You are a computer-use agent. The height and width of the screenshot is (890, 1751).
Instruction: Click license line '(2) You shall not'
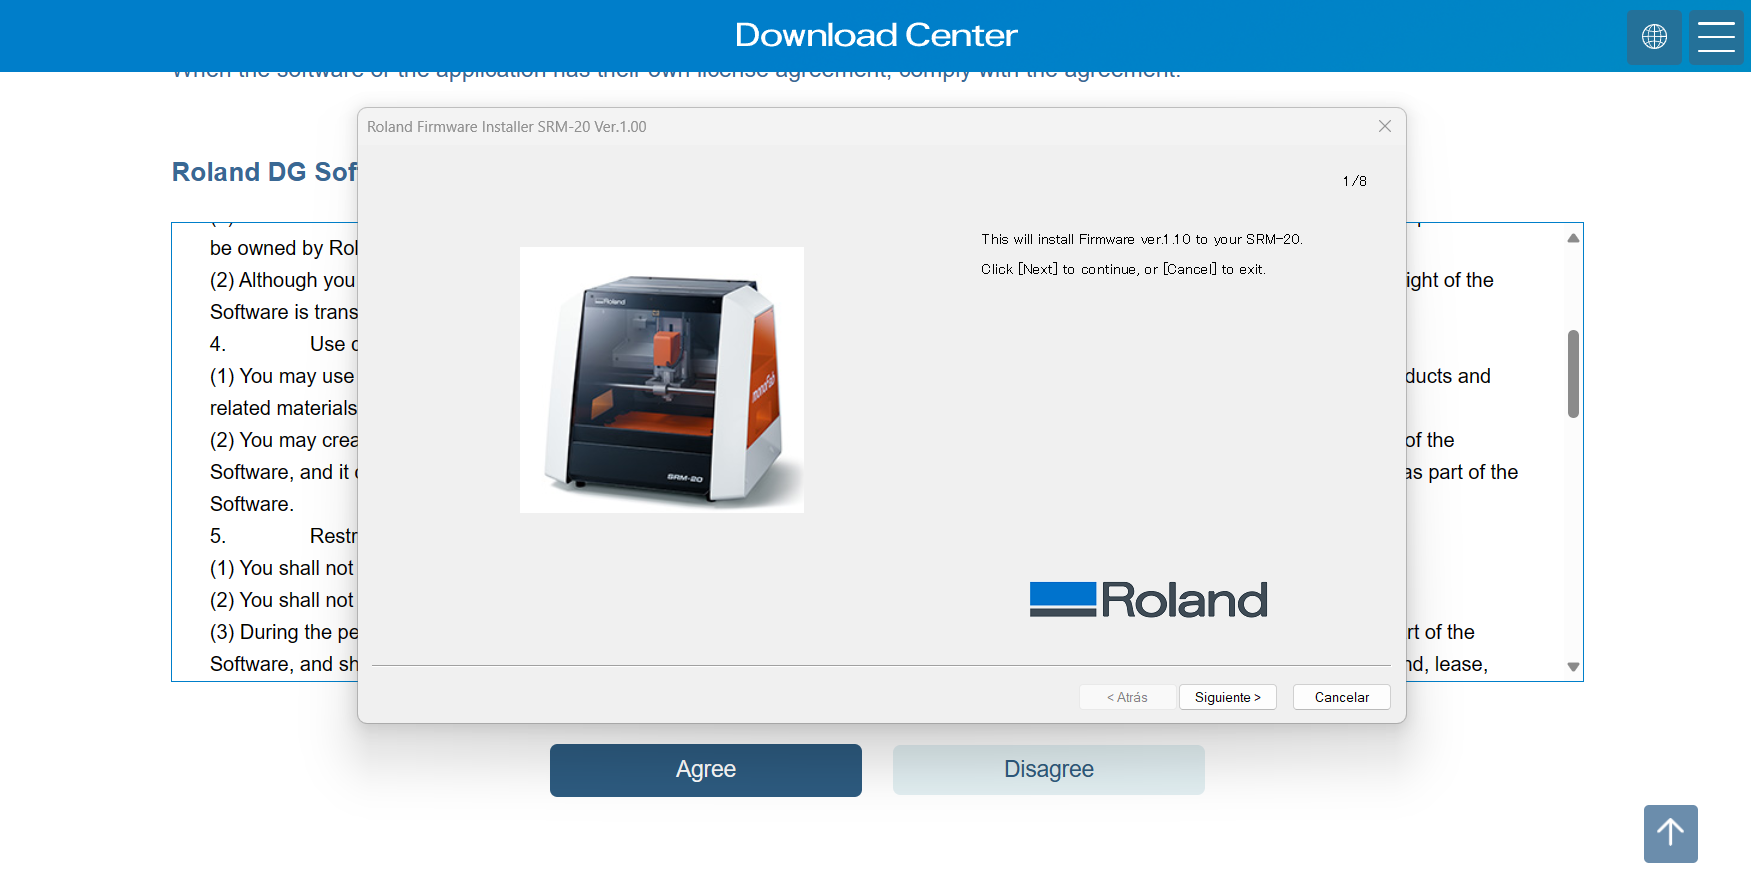click(282, 600)
